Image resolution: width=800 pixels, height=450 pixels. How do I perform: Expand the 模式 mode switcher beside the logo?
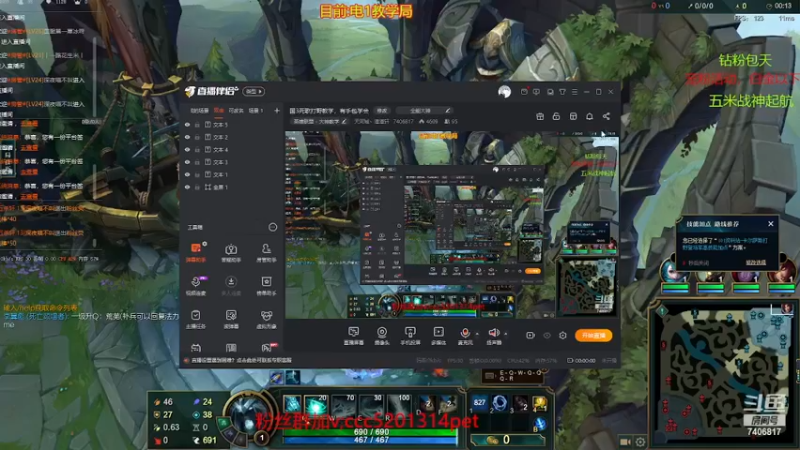coord(254,91)
